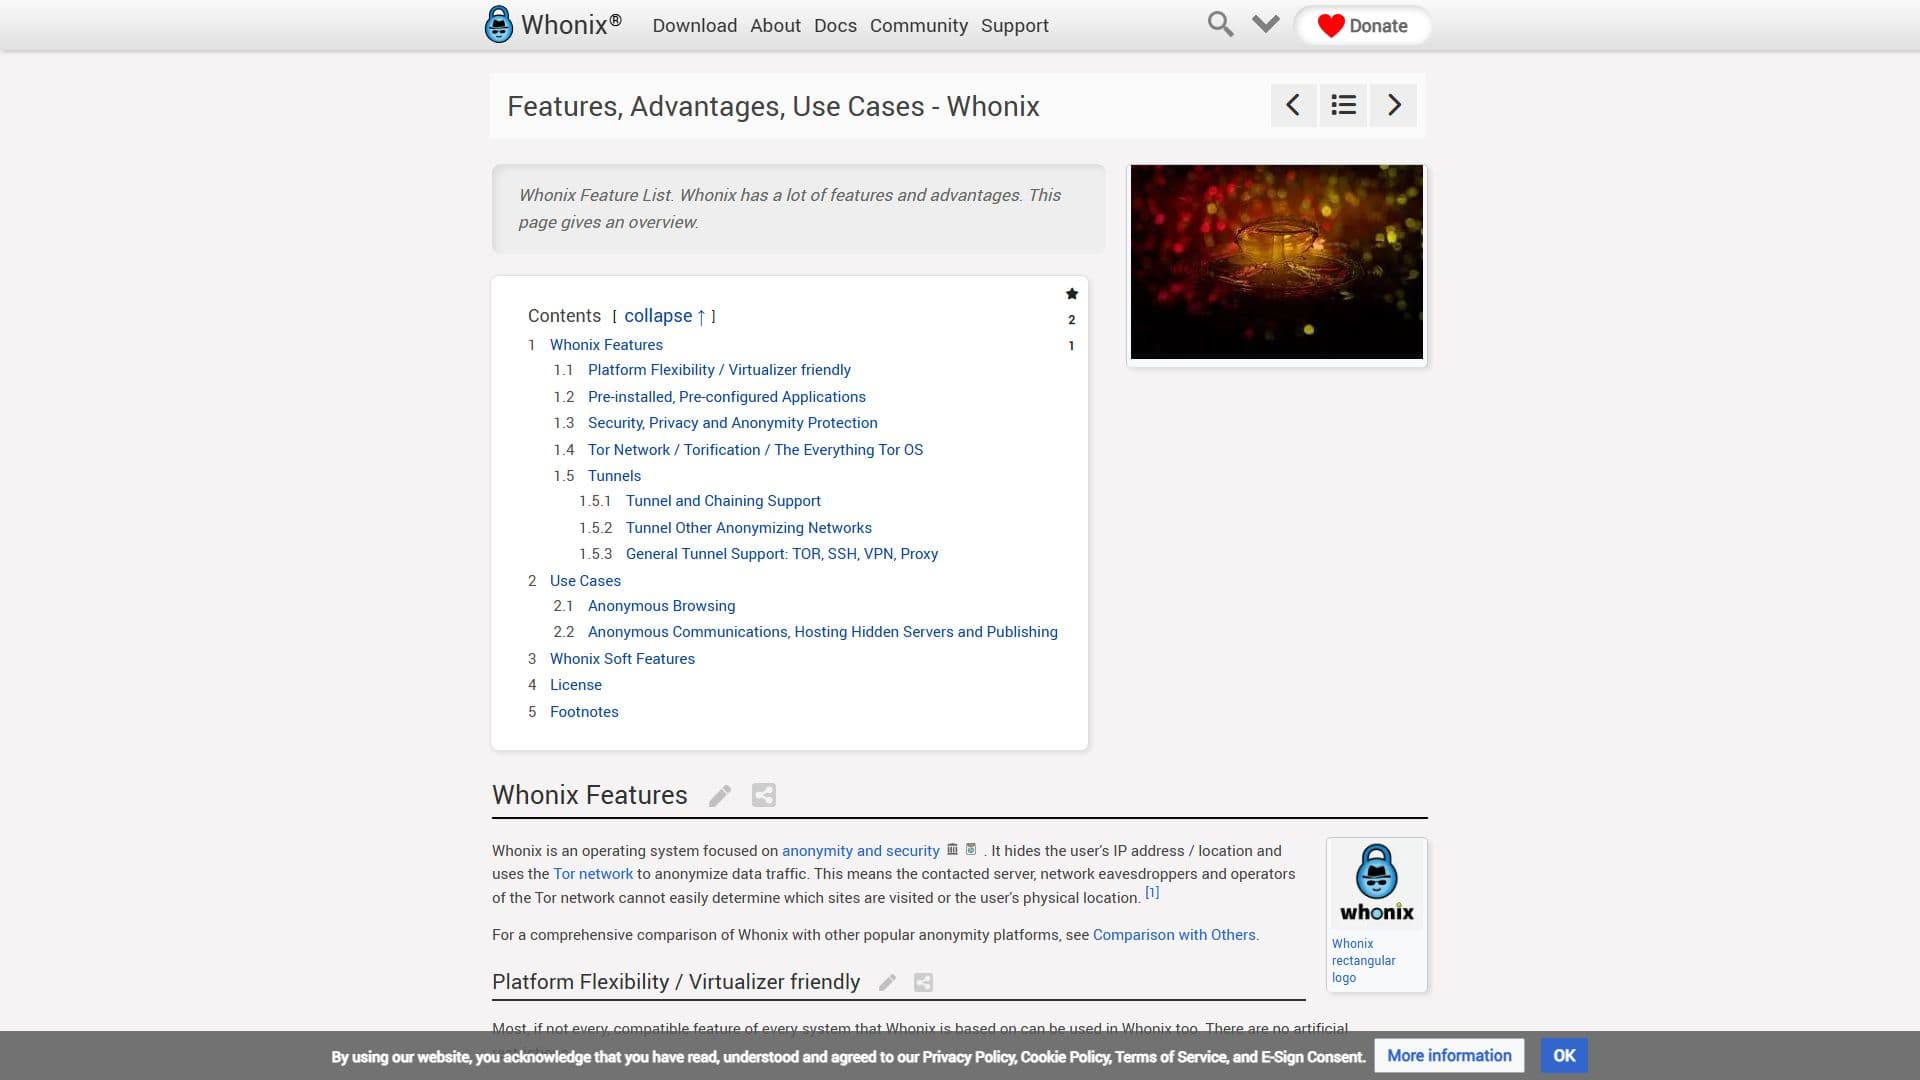Image resolution: width=1920 pixels, height=1080 pixels.
Task: Open the About menu
Action: tap(776, 26)
